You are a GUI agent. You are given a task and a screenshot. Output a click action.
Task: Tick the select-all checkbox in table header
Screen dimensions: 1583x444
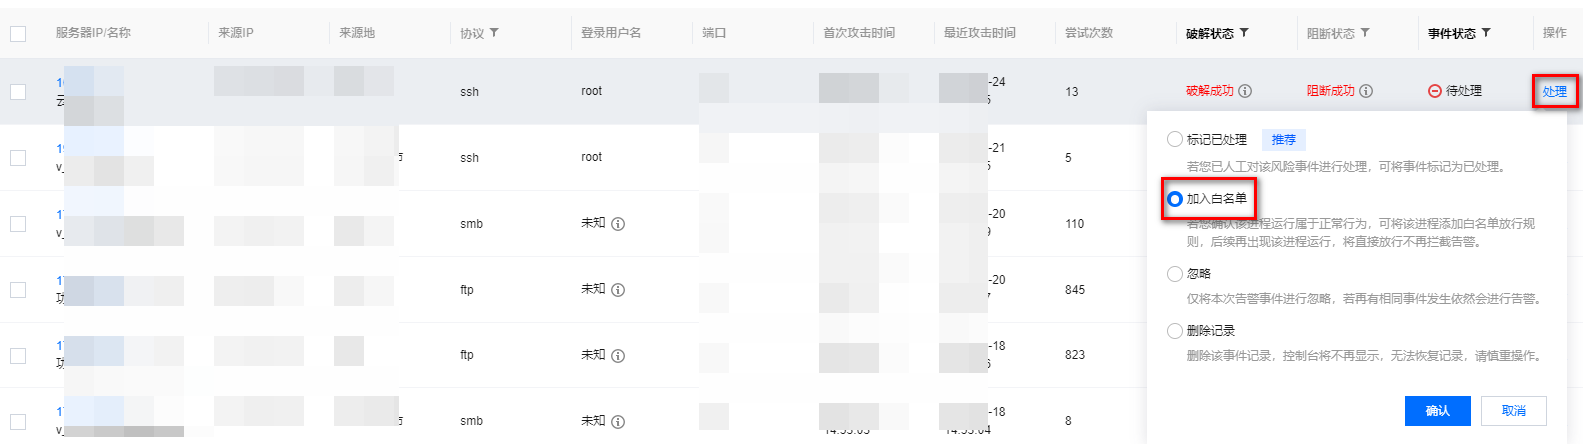(18, 34)
